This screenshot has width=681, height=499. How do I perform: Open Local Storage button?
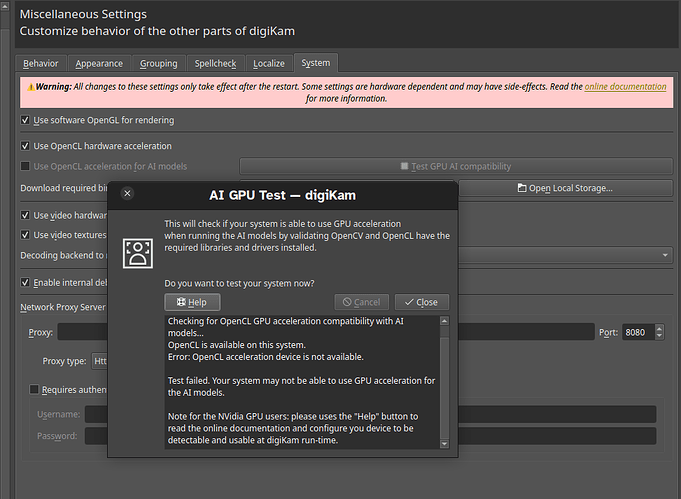[565, 188]
